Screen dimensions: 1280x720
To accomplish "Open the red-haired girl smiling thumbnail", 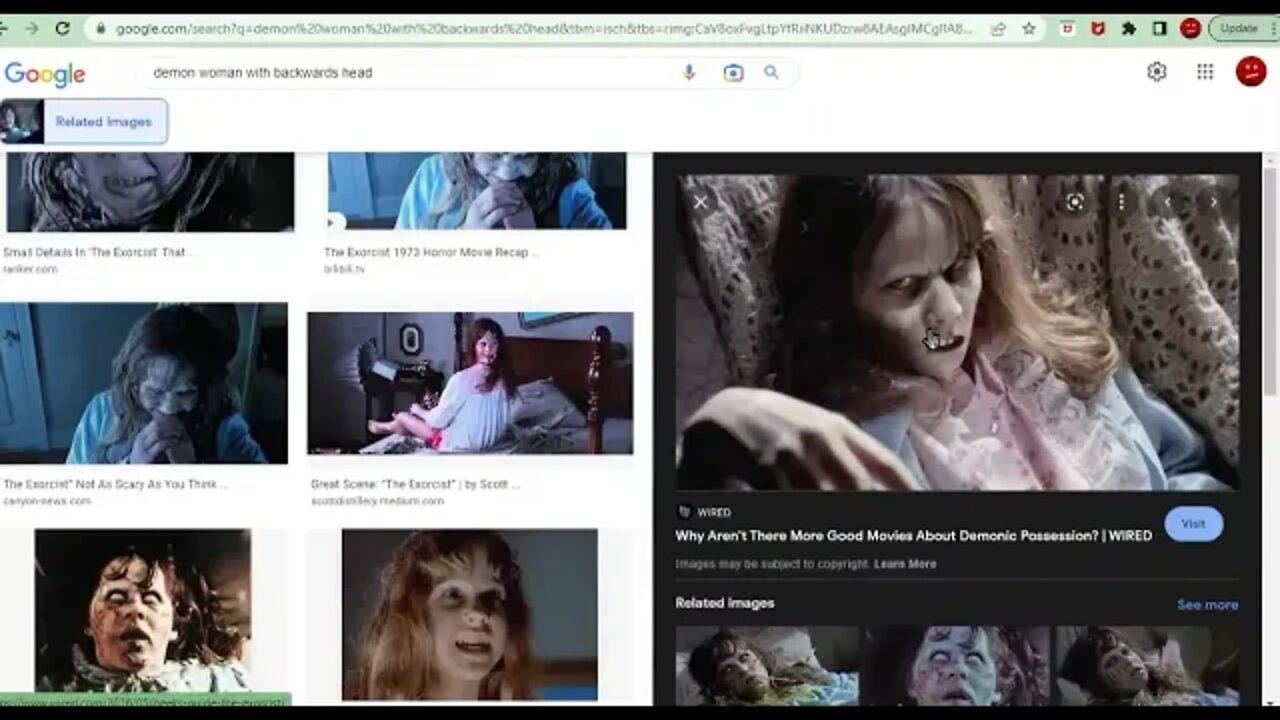I will [470, 615].
